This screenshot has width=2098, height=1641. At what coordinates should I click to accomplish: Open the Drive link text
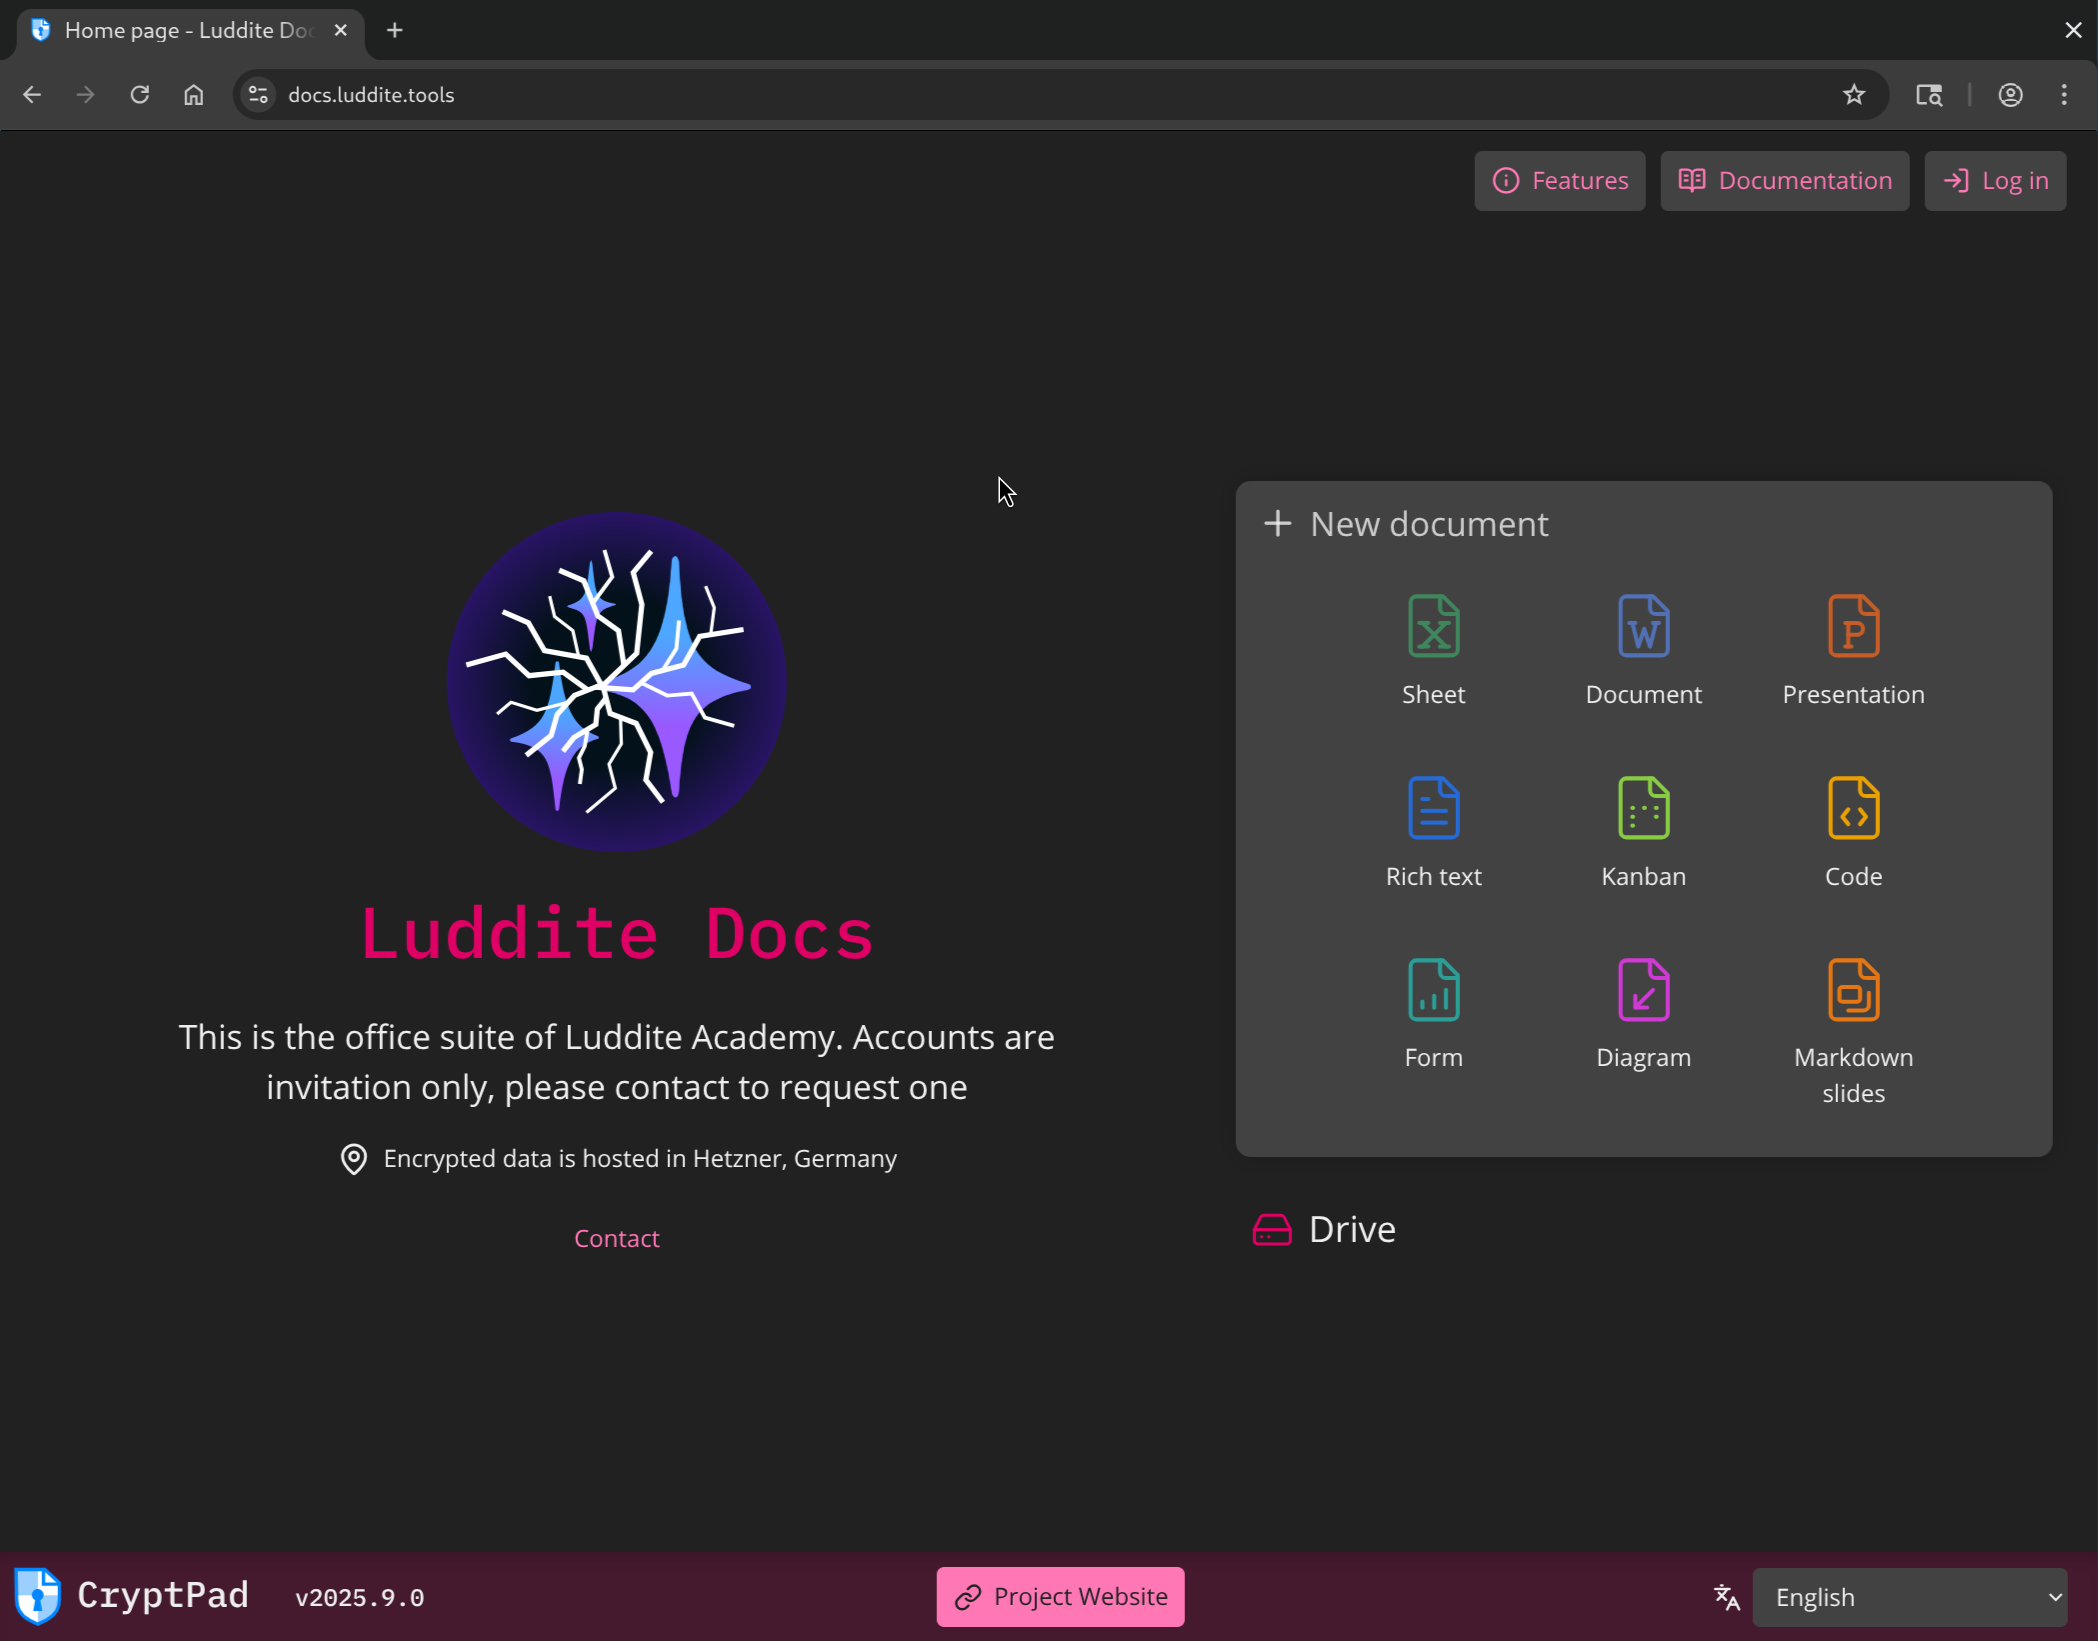point(1352,1230)
